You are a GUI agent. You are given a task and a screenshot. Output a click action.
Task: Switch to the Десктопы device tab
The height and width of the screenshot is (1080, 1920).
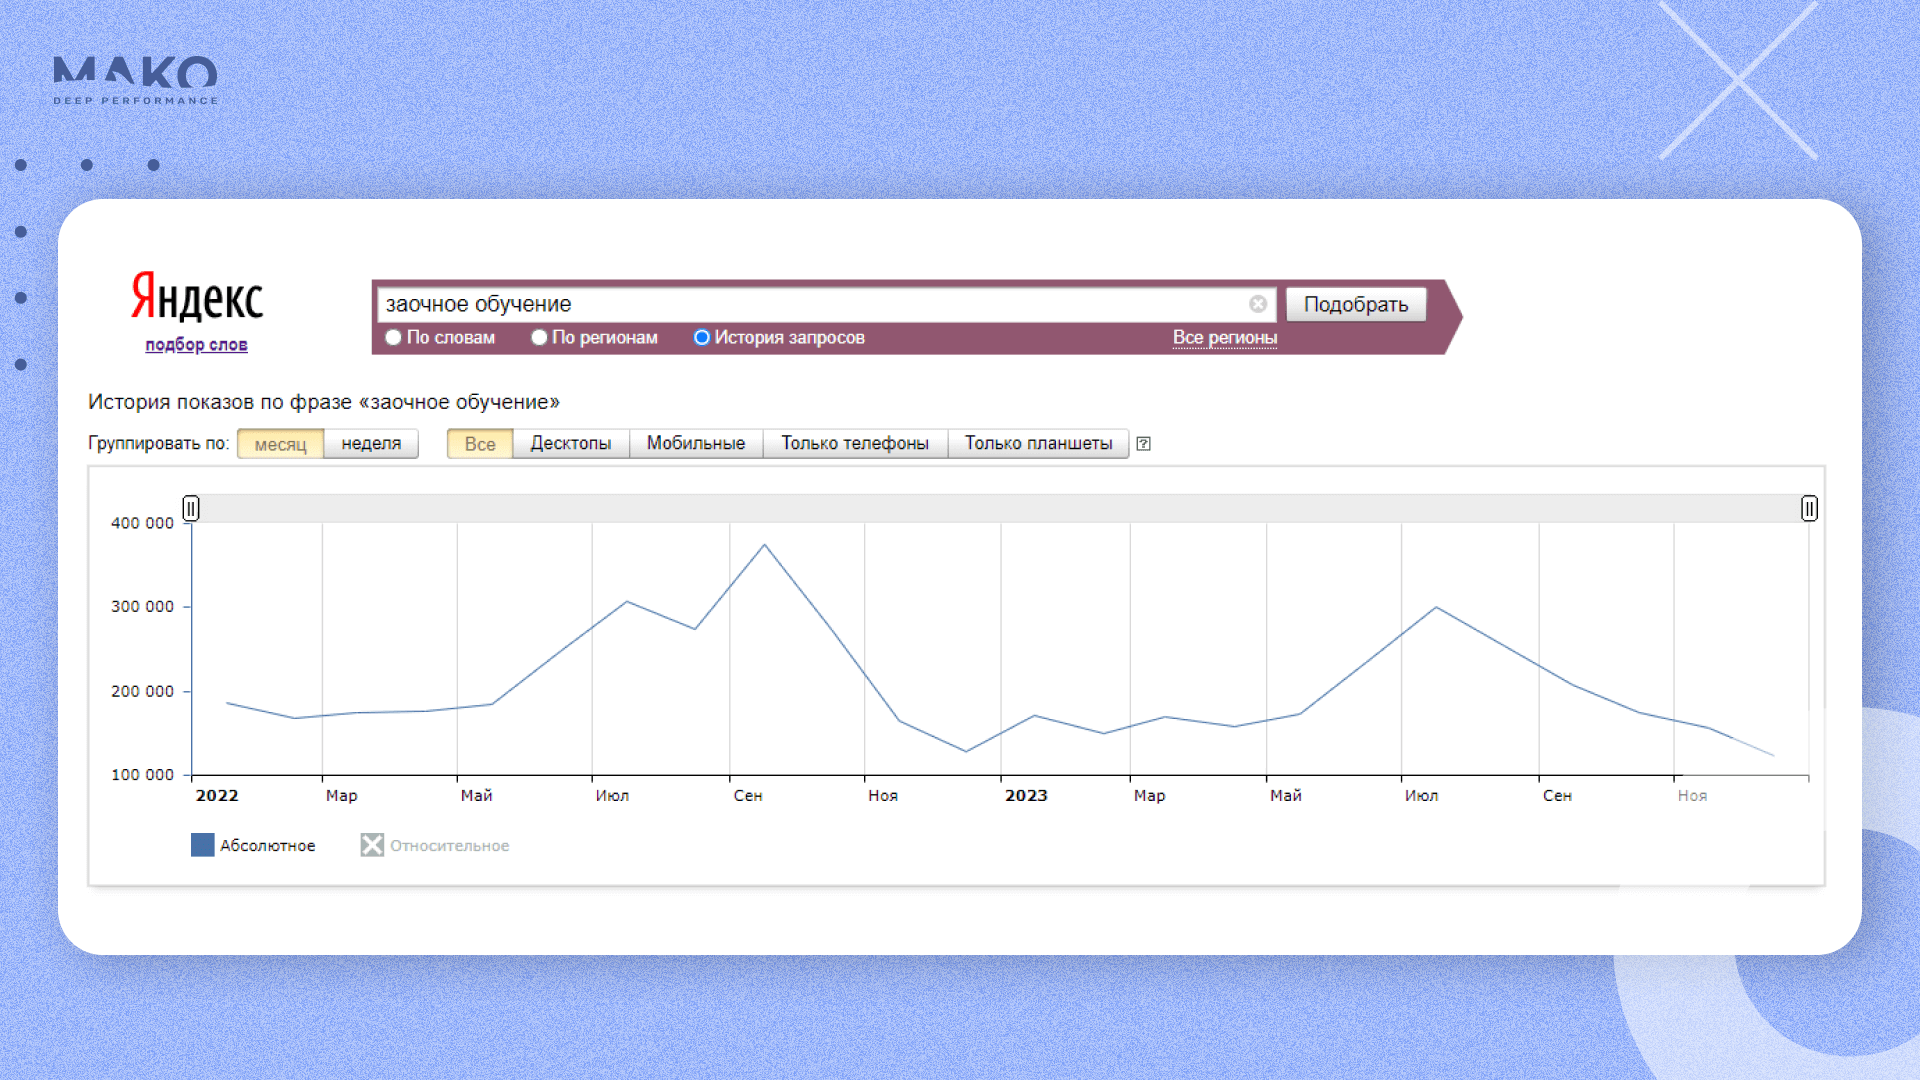point(570,443)
